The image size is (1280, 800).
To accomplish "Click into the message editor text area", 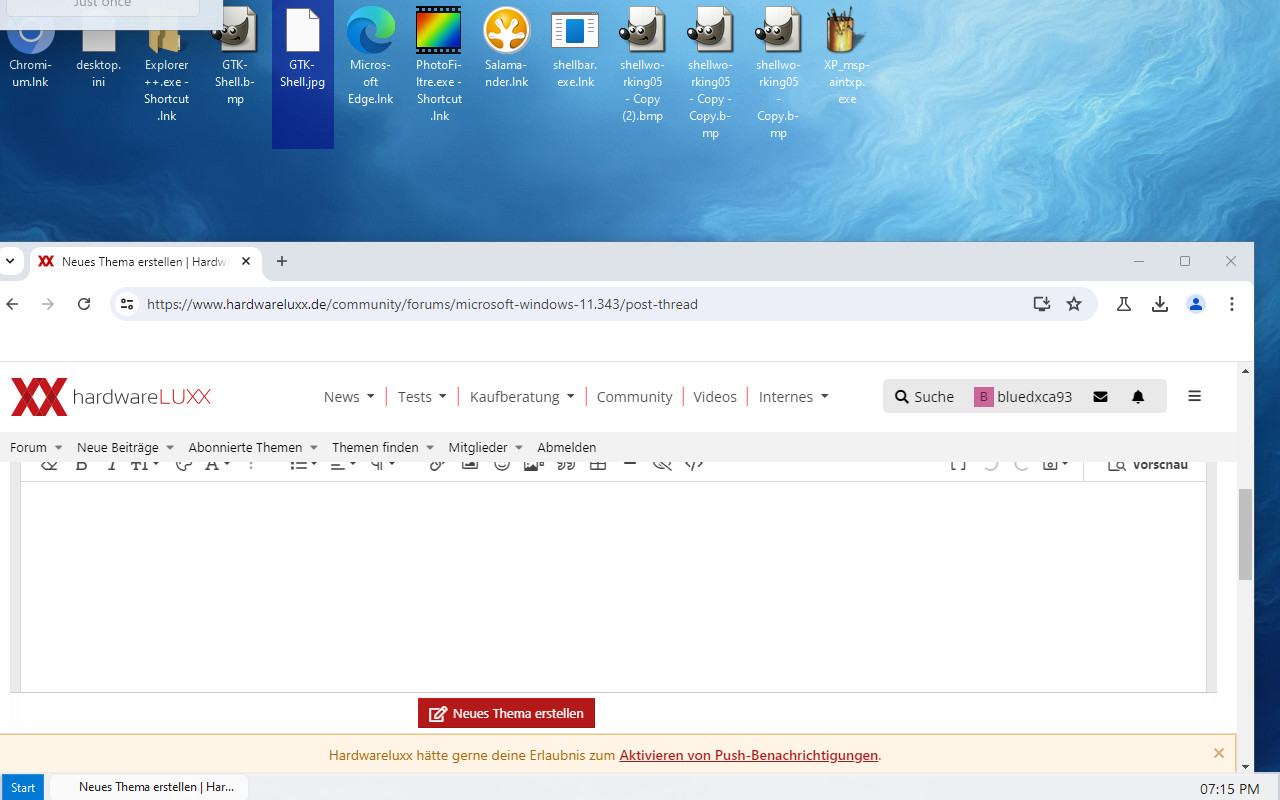I will pos(613,586).
